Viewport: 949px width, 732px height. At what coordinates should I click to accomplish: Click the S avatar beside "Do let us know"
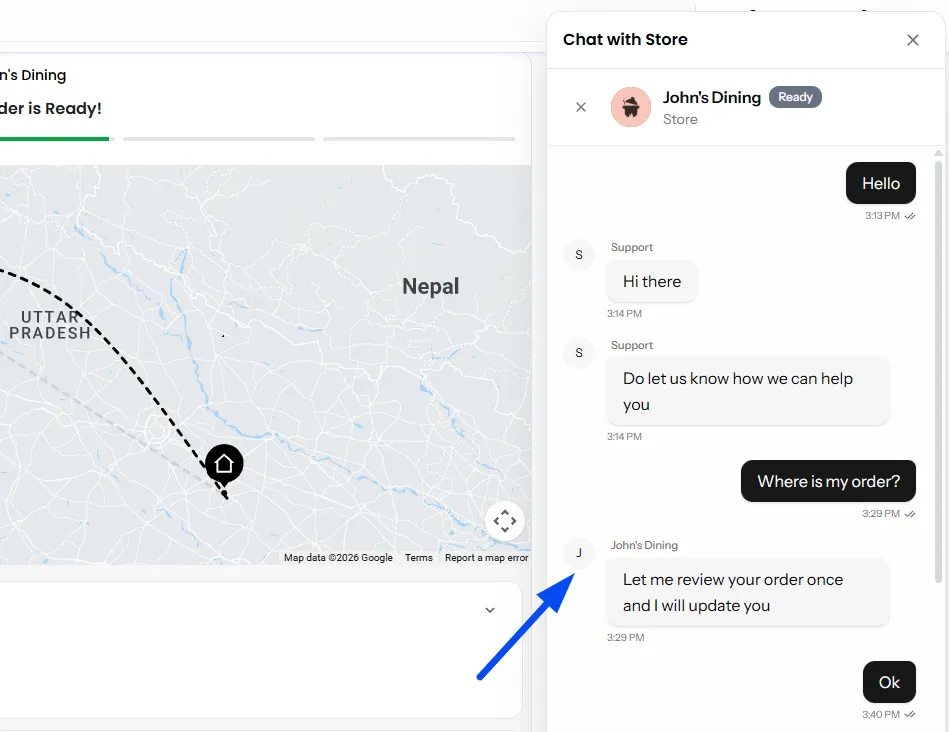point(579,353)
